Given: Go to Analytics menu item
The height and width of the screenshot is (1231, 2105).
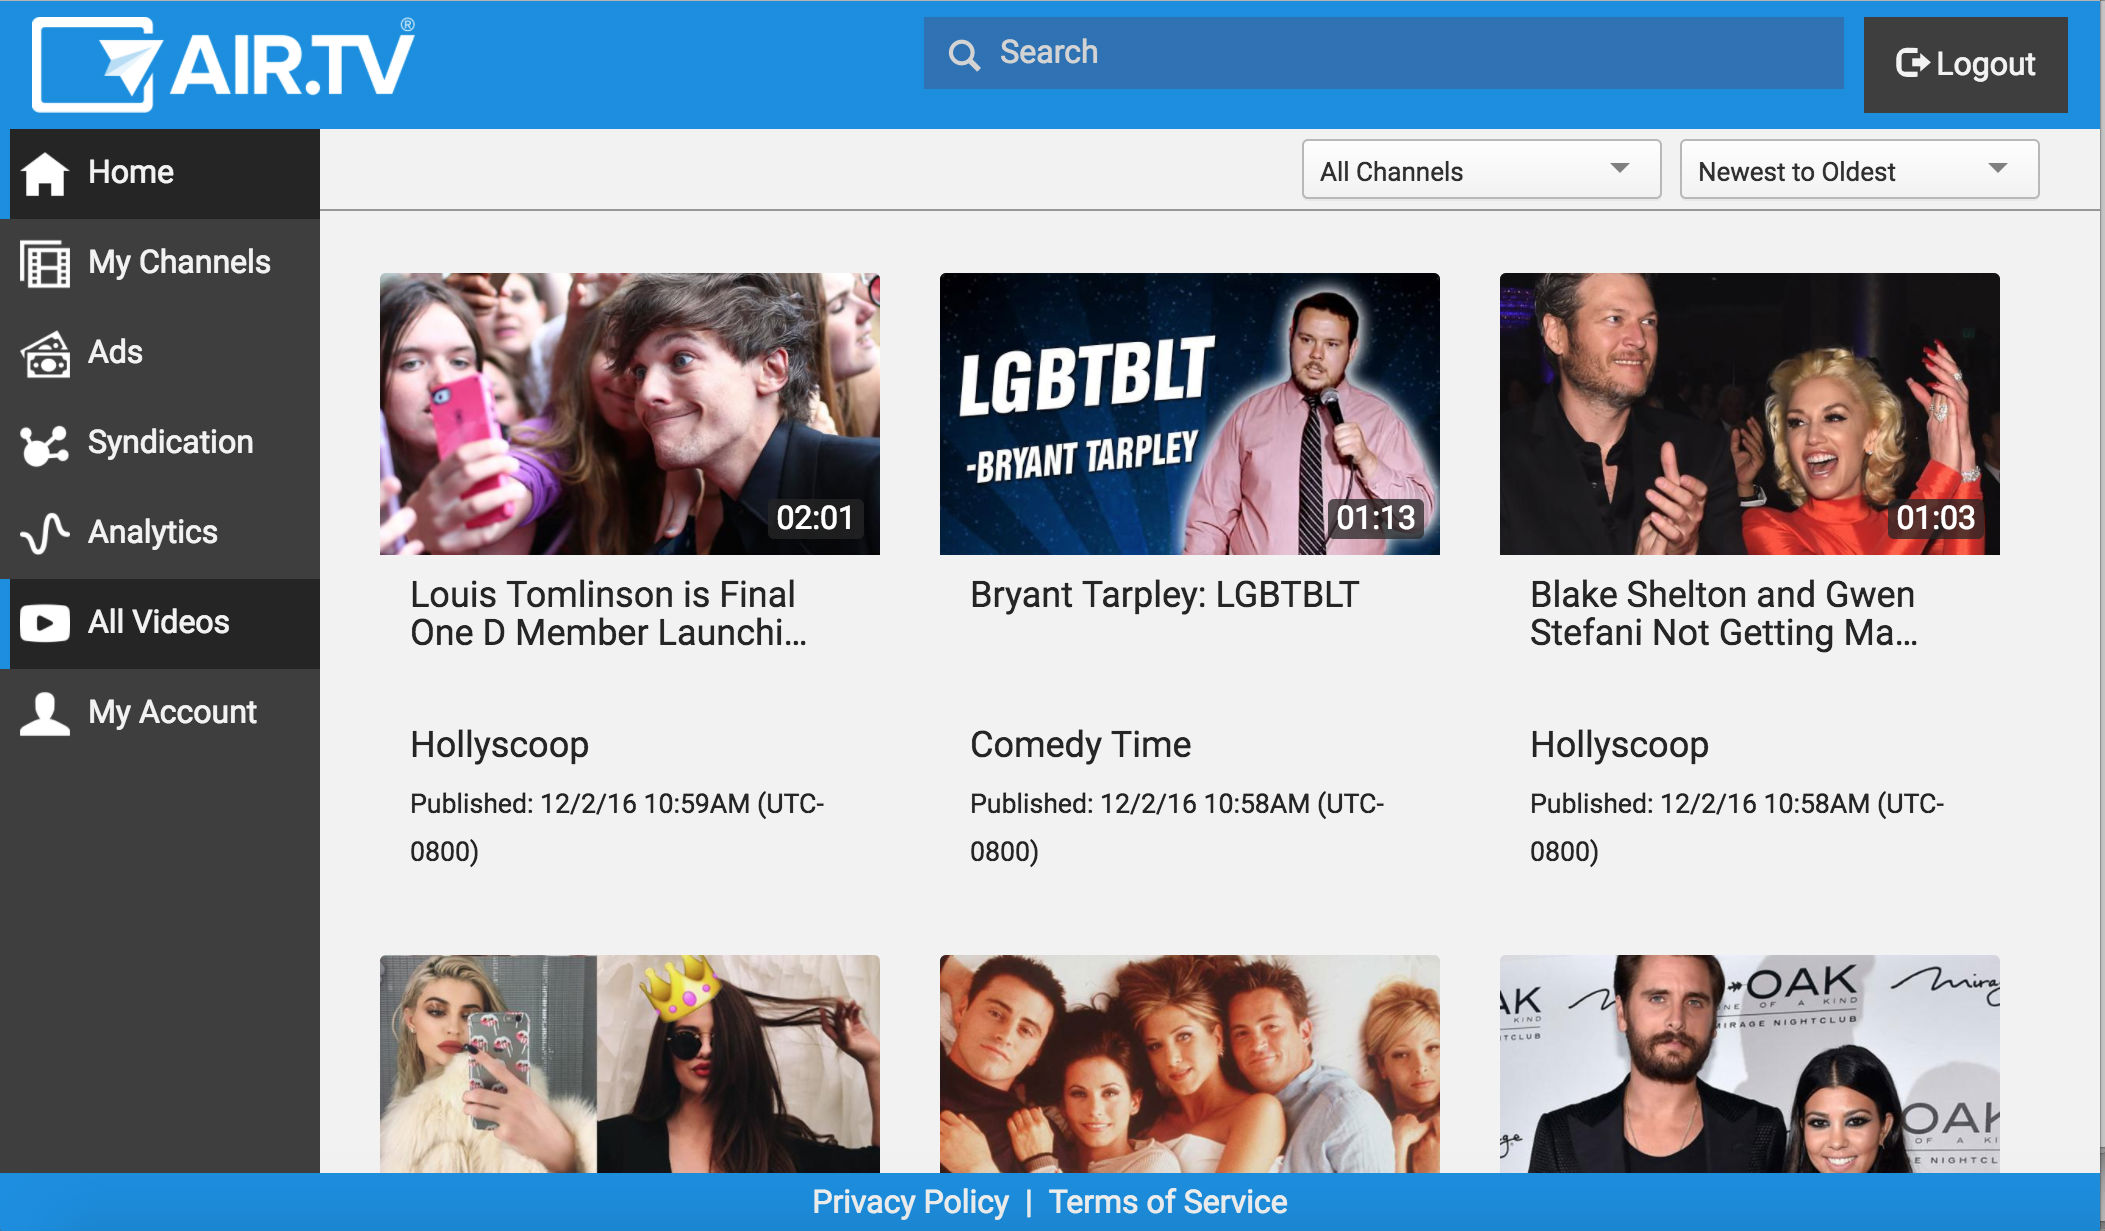Looking at the screenshot, I should pyautogui.click(x=153, y=532).
